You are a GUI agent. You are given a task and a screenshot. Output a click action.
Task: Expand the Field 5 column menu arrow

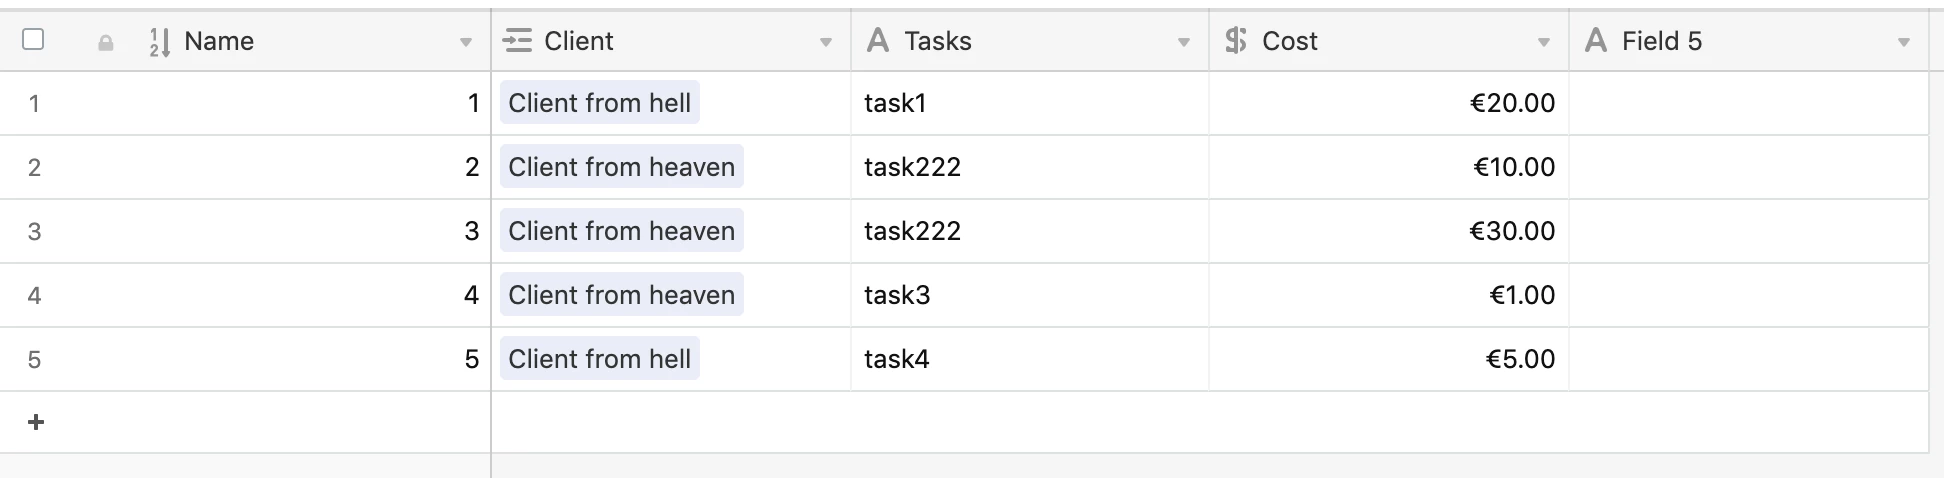(x=1903, y=42)
